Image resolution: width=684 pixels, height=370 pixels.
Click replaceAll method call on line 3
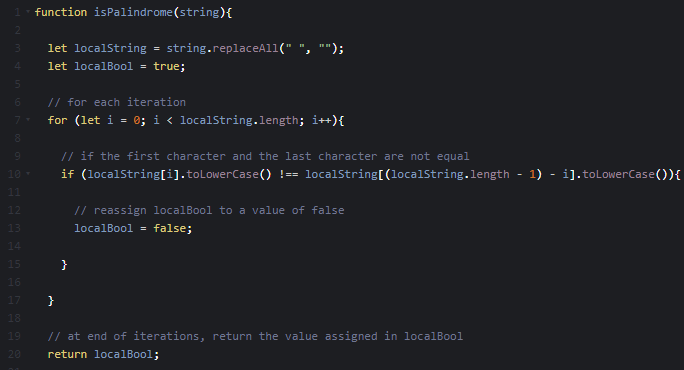245,48
